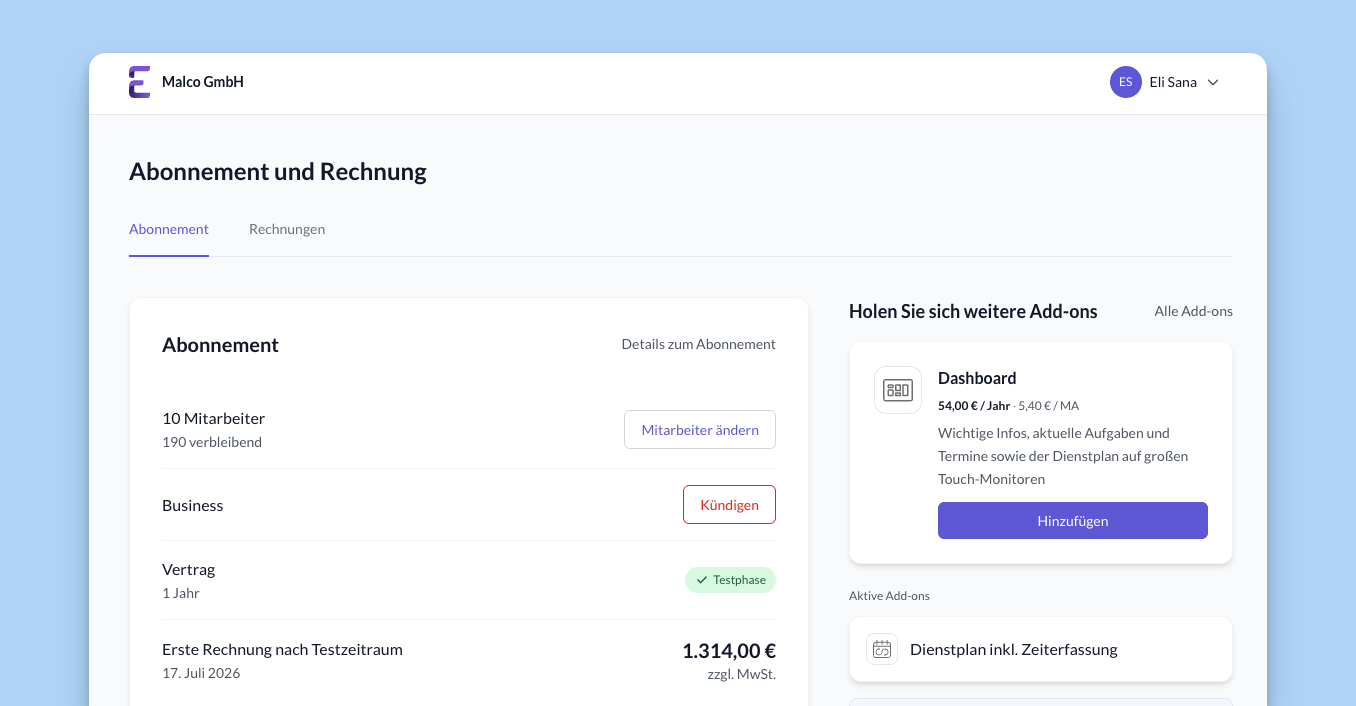Screen dimensions: 1356x706
Task: Click the Malco GmbH company name
Action: click(203, 82)
